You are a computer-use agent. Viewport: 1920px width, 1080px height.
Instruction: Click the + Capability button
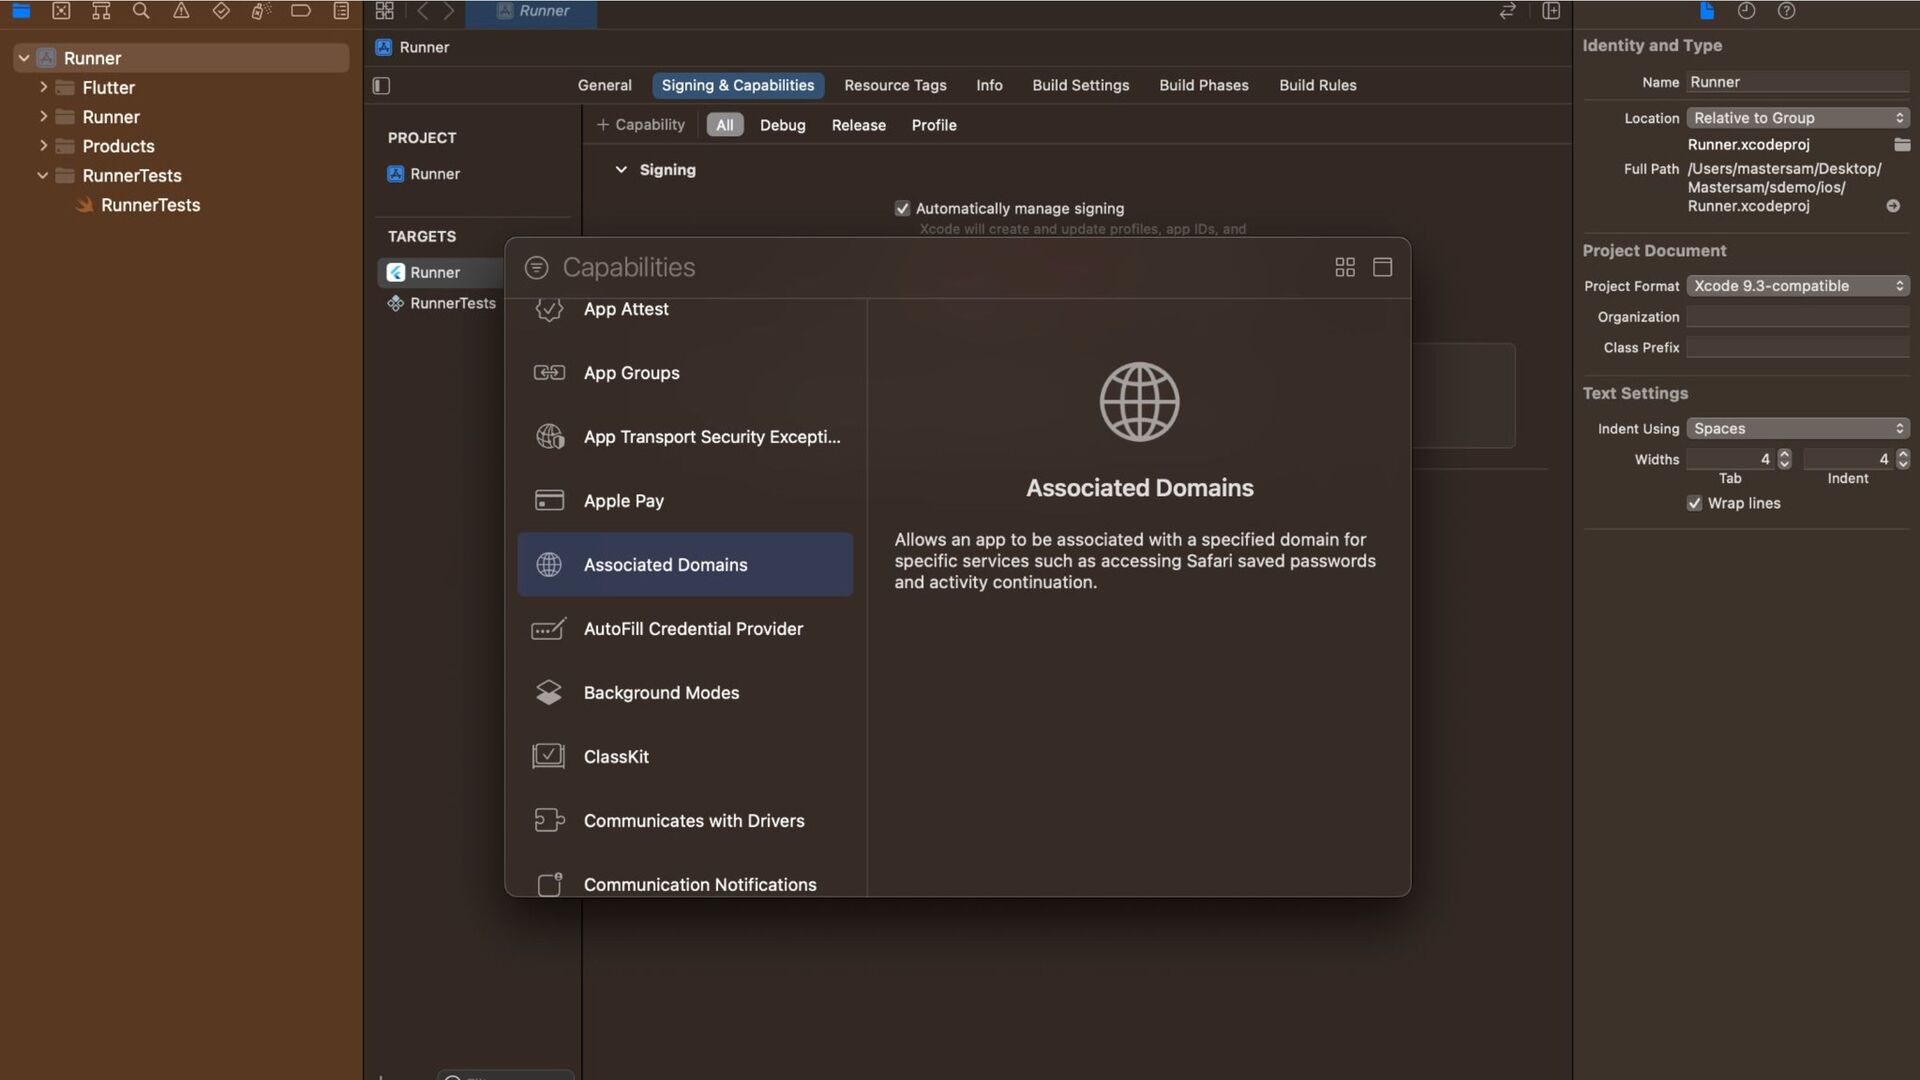(640, 125)
